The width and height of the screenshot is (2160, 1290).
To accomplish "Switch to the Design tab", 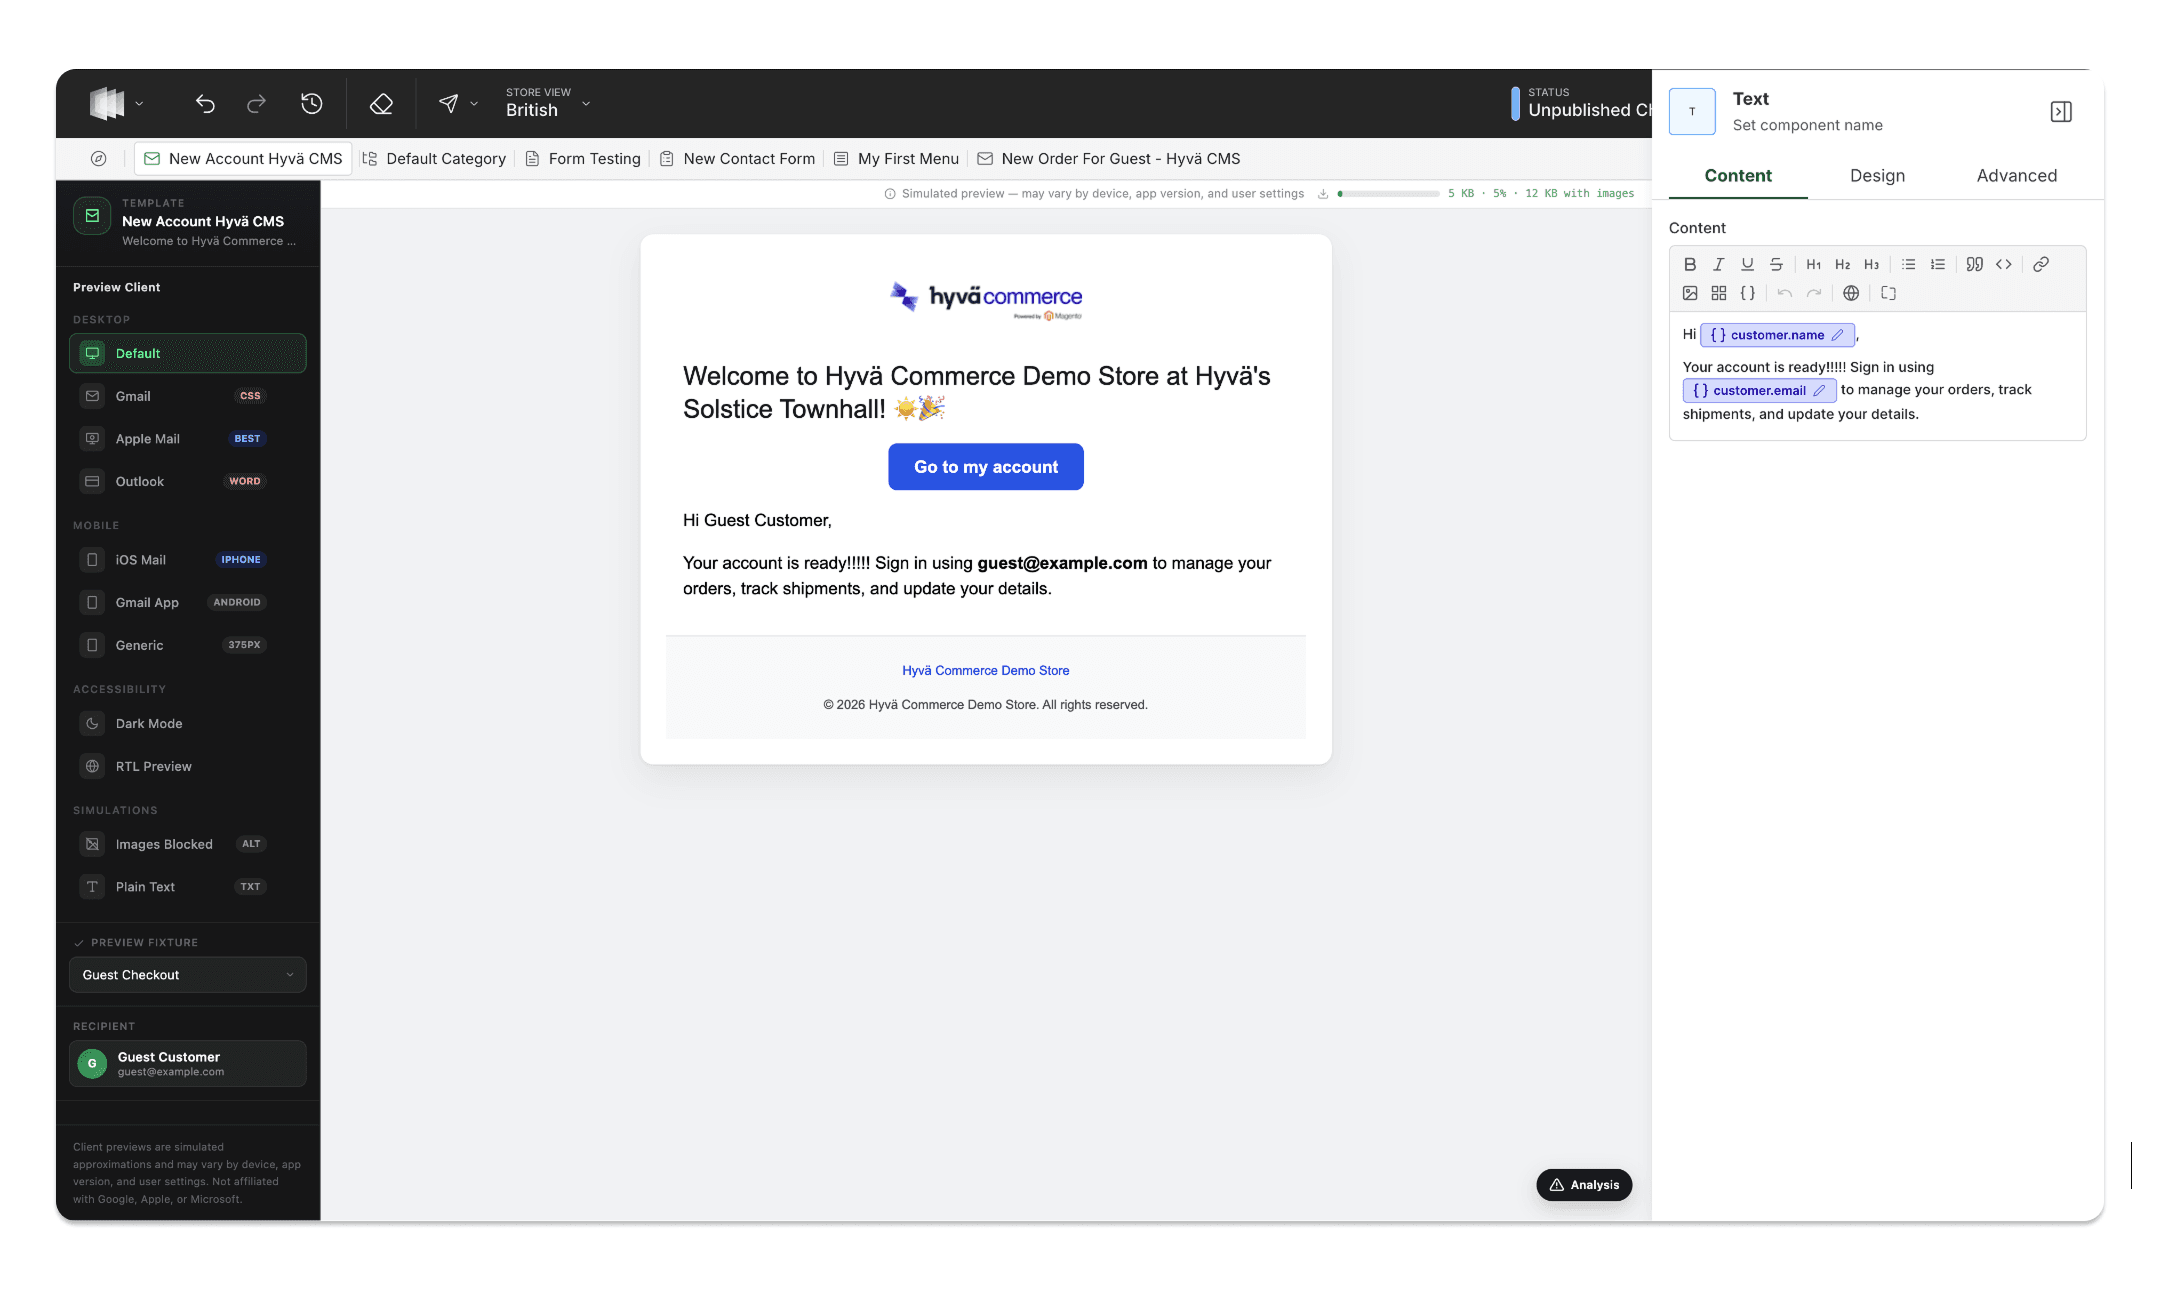I will (1877, 176).
